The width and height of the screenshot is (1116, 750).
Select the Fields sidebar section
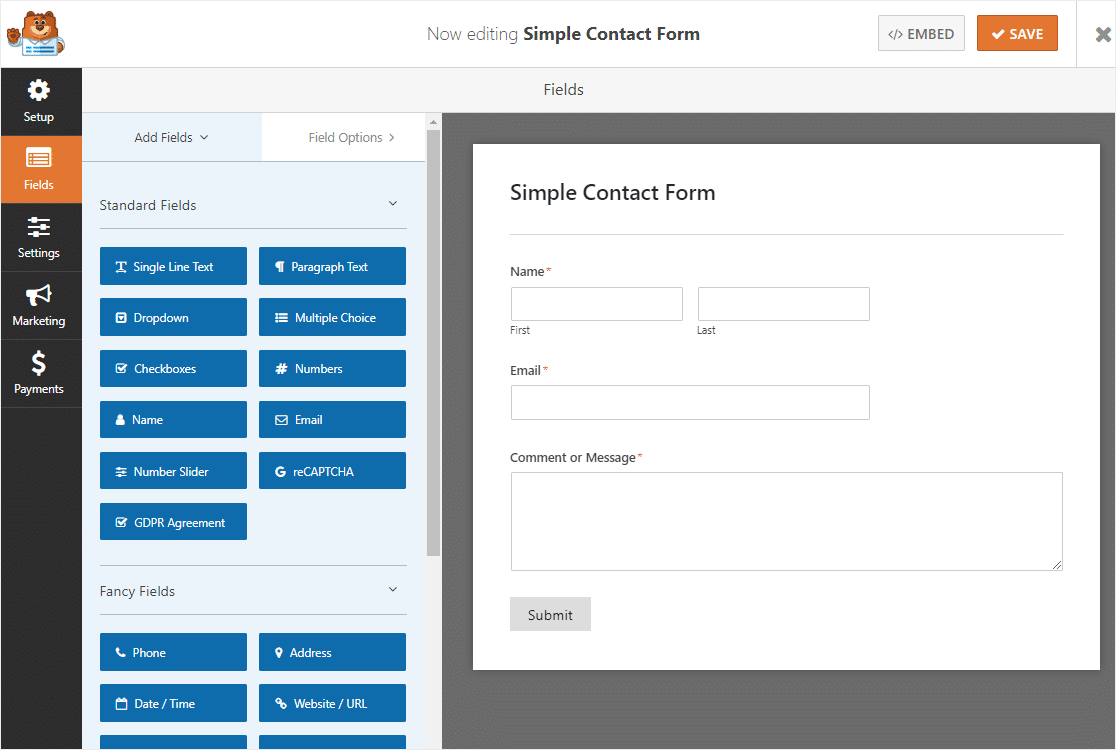click(x=41, y=169)
